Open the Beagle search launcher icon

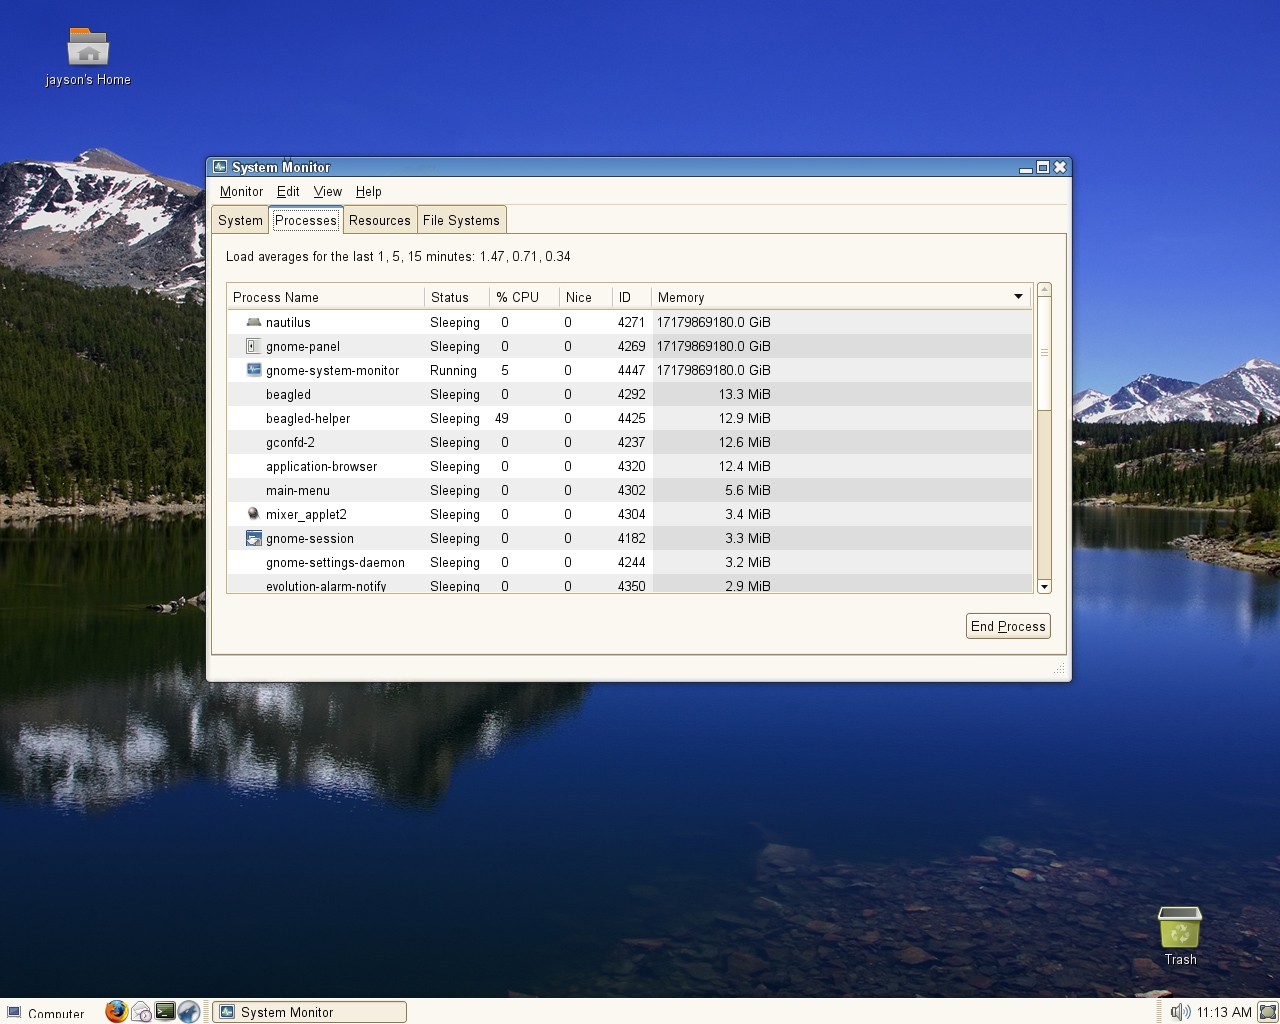(x=189, y=1012)
